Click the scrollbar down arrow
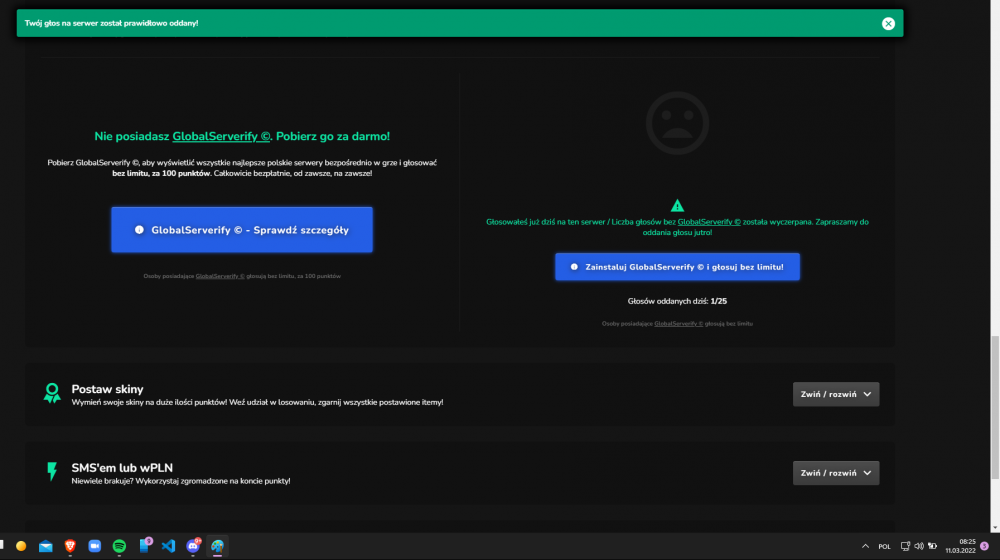 pyautogui.click(x=994, y=528)
